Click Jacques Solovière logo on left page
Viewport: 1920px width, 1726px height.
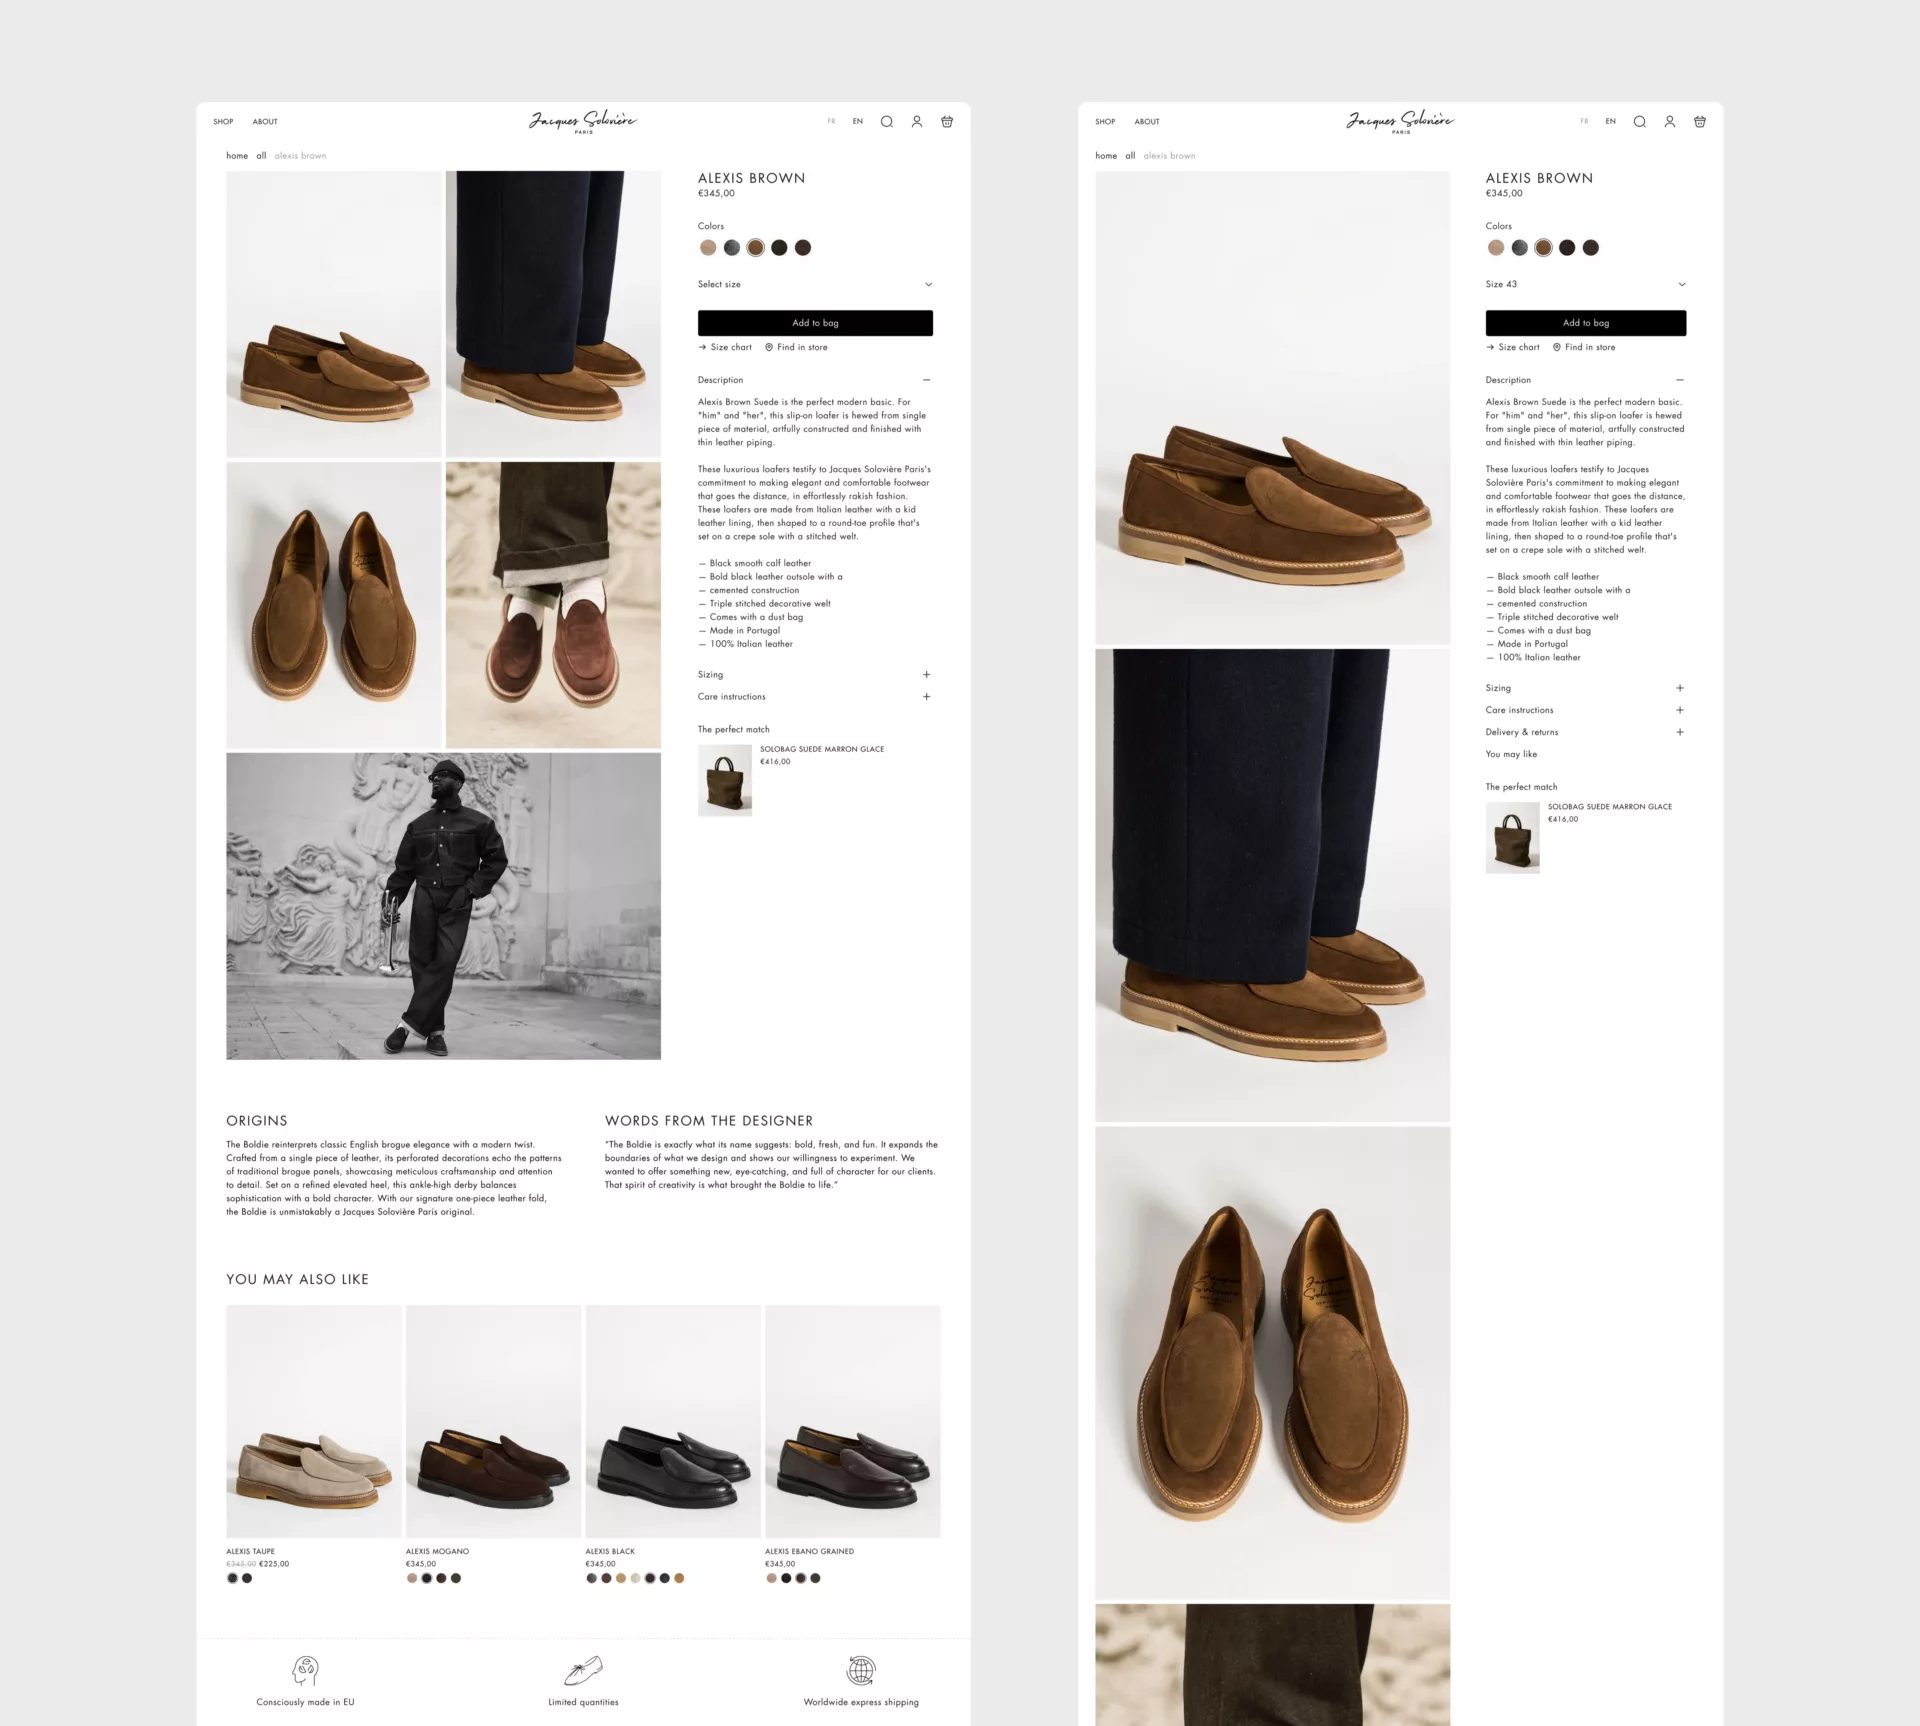(x=583, y=122)
